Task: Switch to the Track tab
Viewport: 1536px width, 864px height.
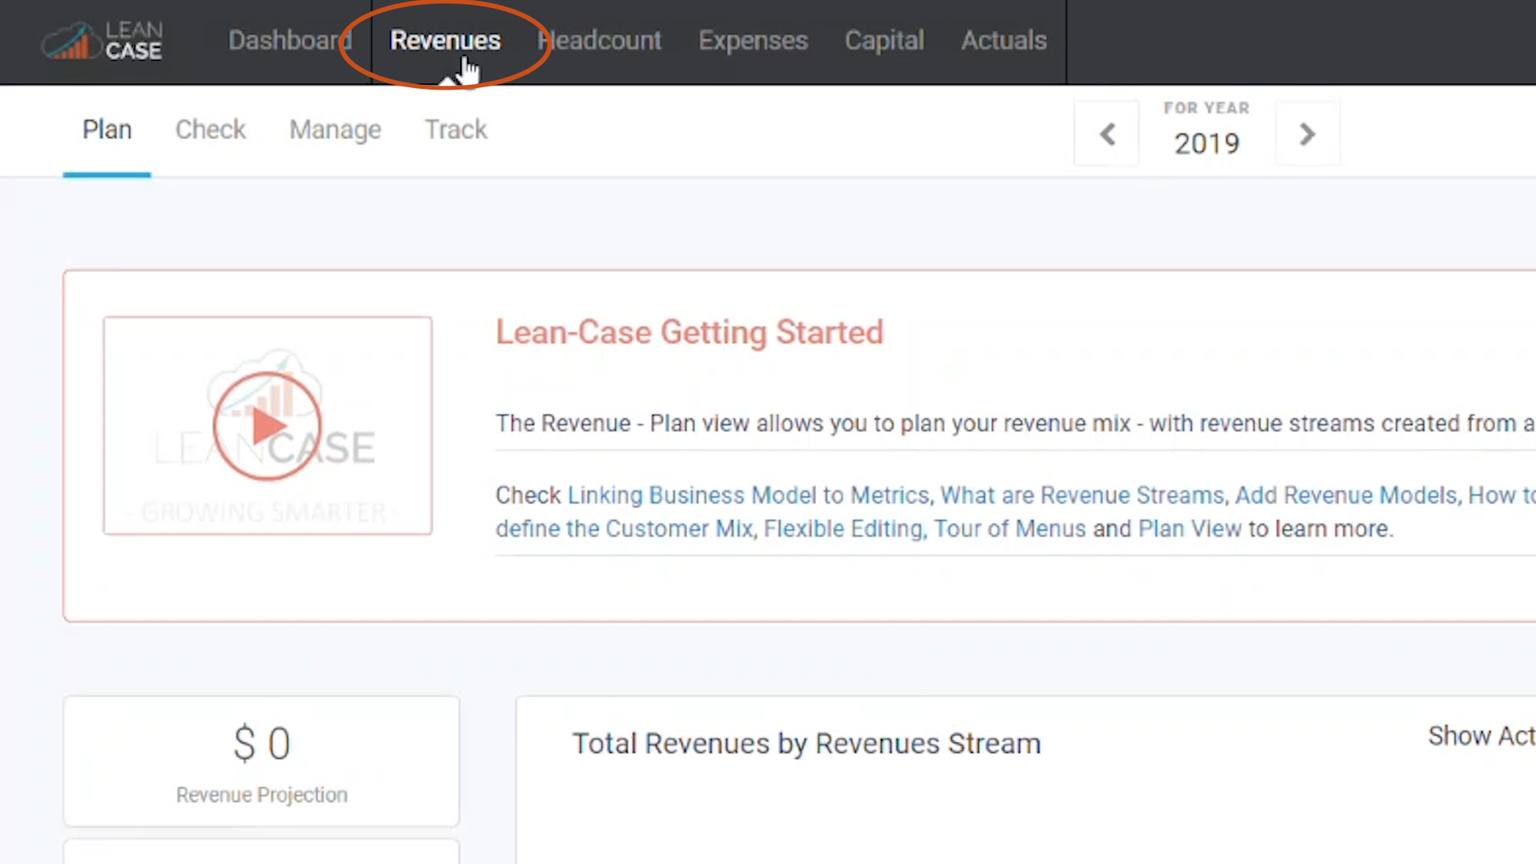Action: [455, 130]
